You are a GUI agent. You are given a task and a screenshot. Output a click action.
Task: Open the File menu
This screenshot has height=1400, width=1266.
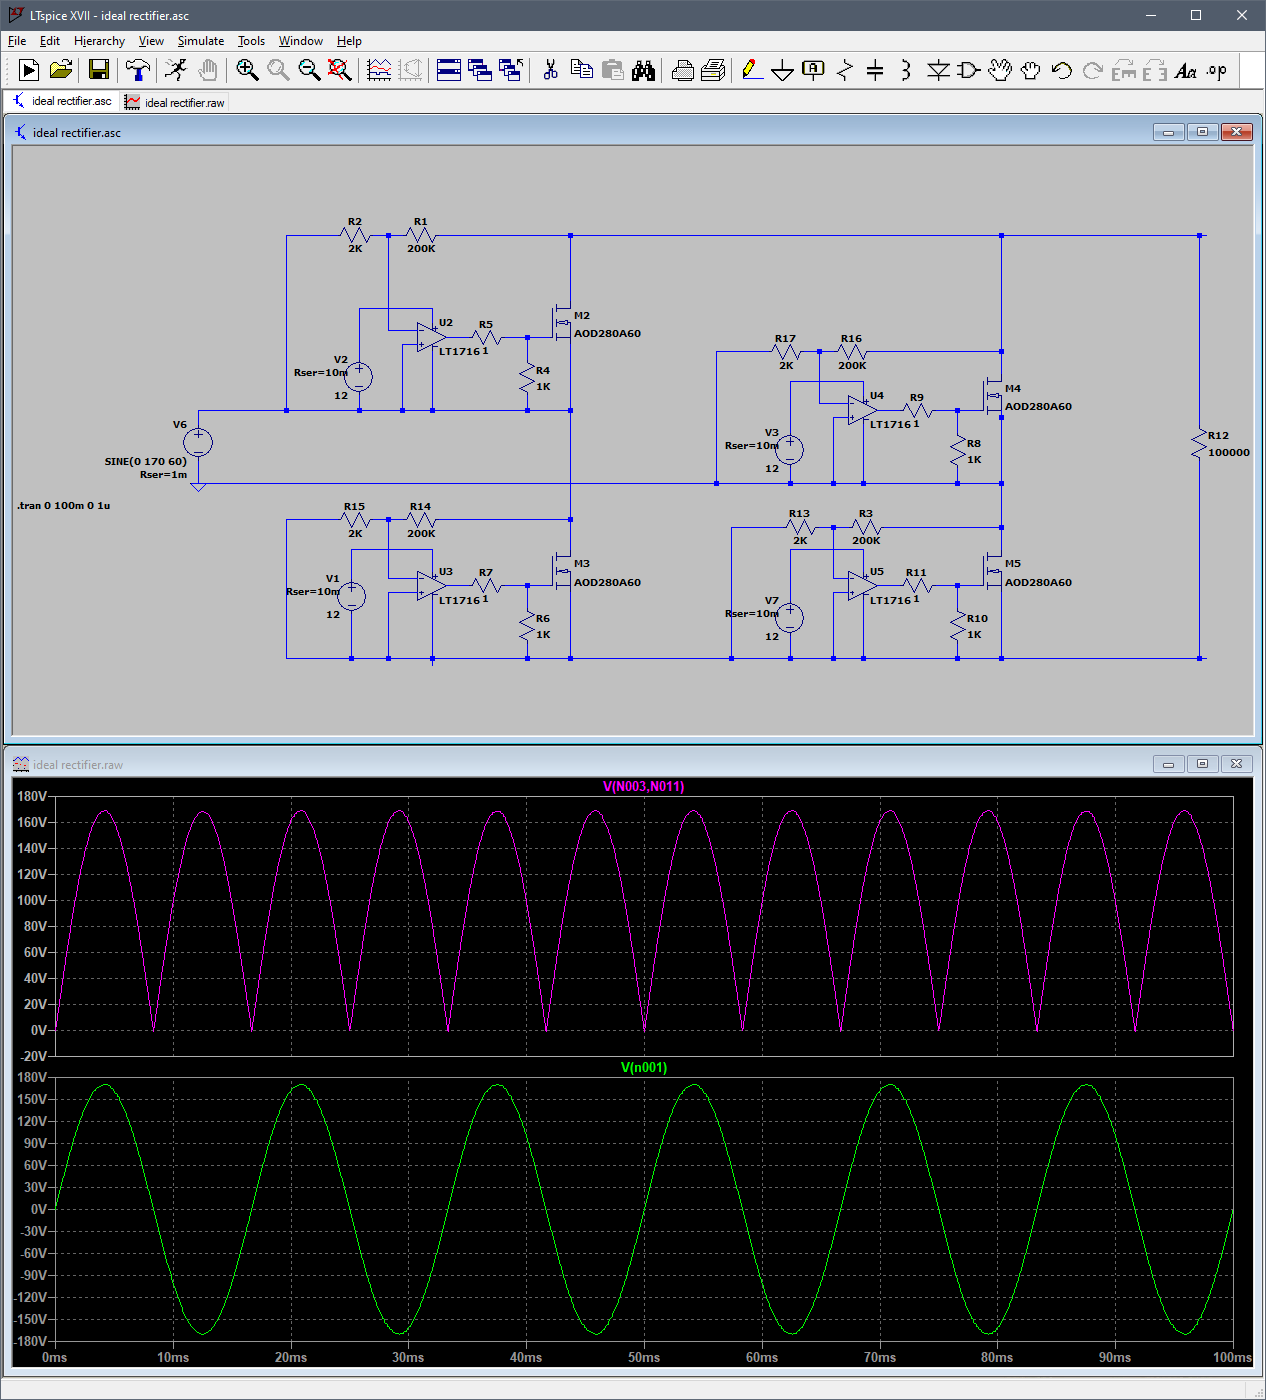pos(17,41)
